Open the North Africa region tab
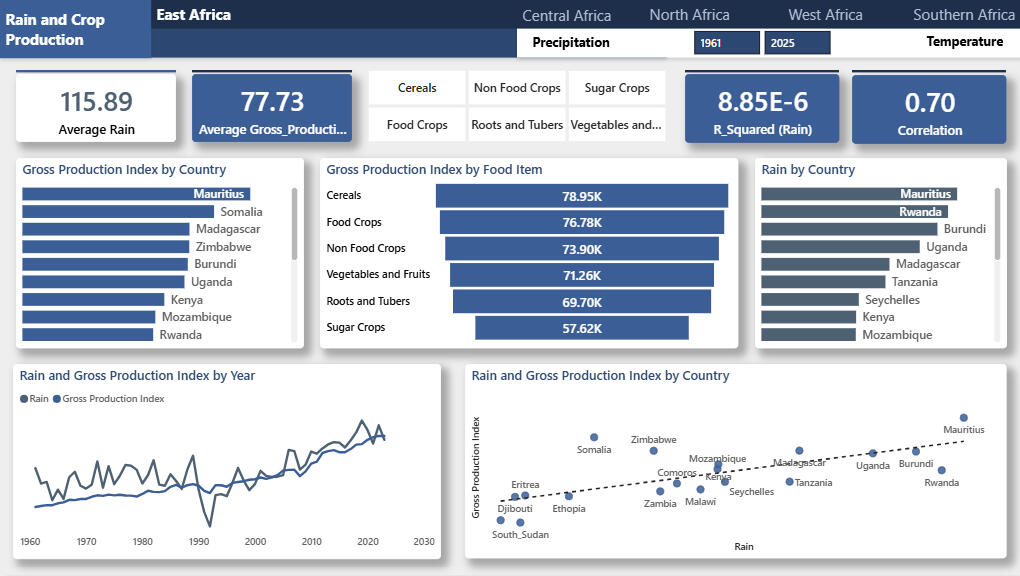The width and height of the screenshot is (1020, 576). click(689, 15)
